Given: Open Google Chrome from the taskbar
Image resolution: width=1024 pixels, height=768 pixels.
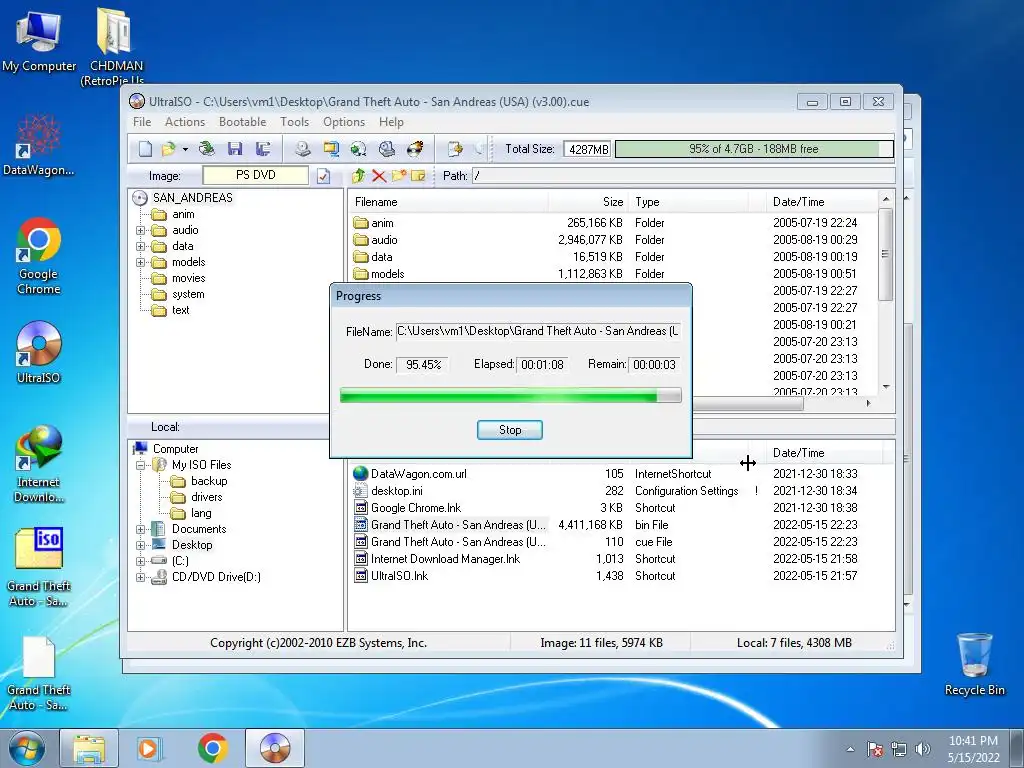Looking at the screenshot, I should point(212,748).
